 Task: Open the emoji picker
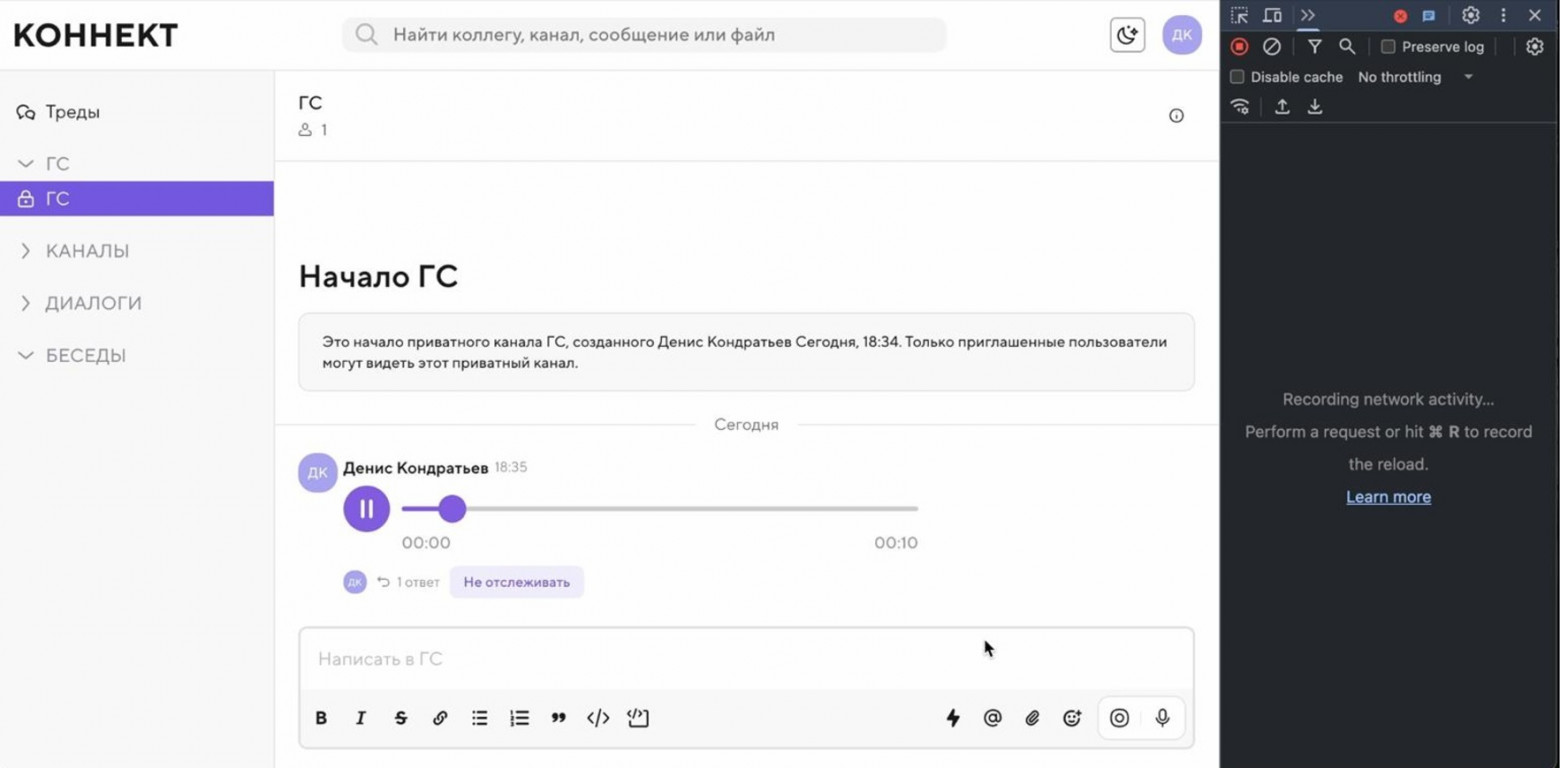point(1071,718)
